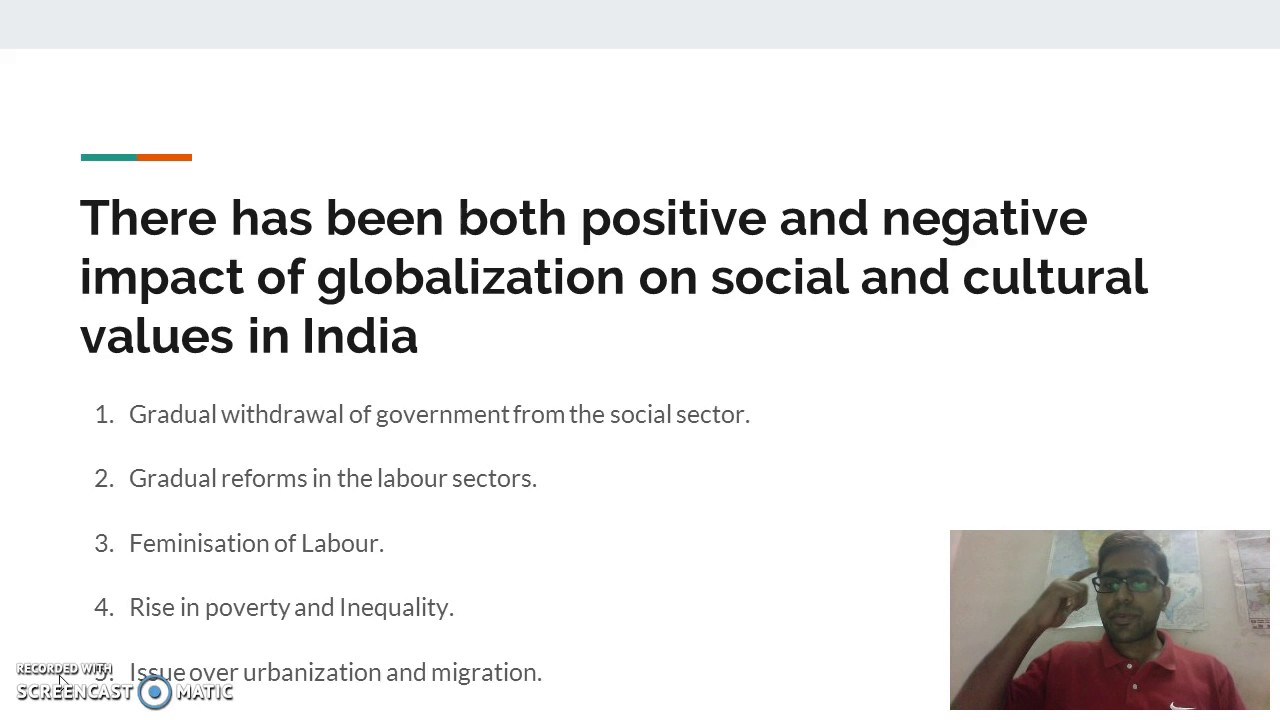Click the word SCREENCAST in the watermark

click(74, 692)
